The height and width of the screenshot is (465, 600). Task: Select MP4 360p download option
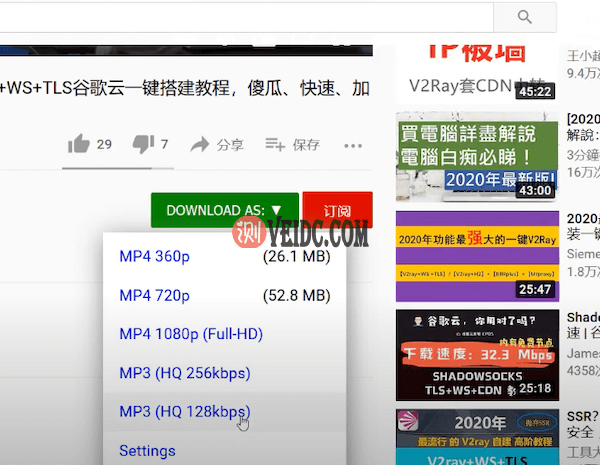pyautogui.click(x=154, y=257)
